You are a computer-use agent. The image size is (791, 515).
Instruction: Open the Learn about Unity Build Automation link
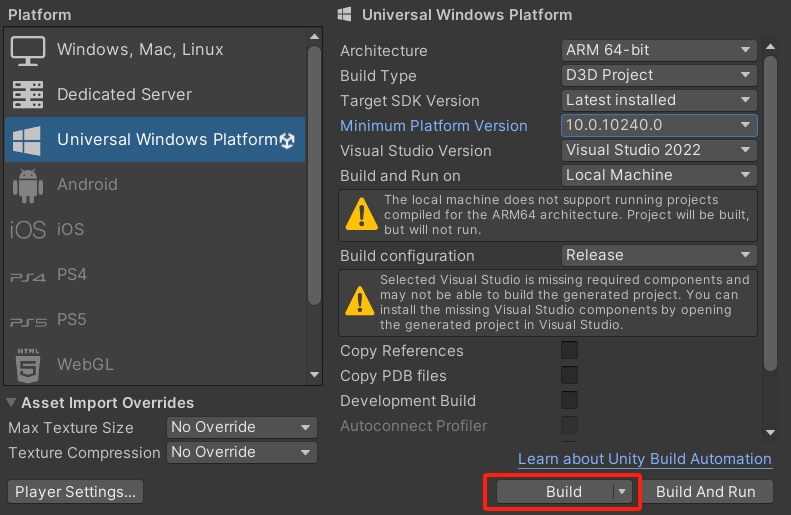[x=644, y=459]
